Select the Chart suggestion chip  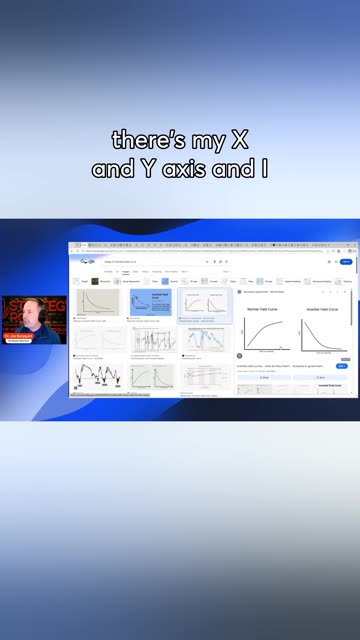(x=151, y=281)
